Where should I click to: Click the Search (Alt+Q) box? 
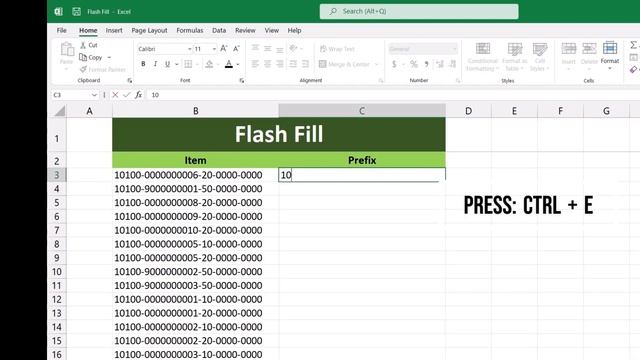coord(419,11)
